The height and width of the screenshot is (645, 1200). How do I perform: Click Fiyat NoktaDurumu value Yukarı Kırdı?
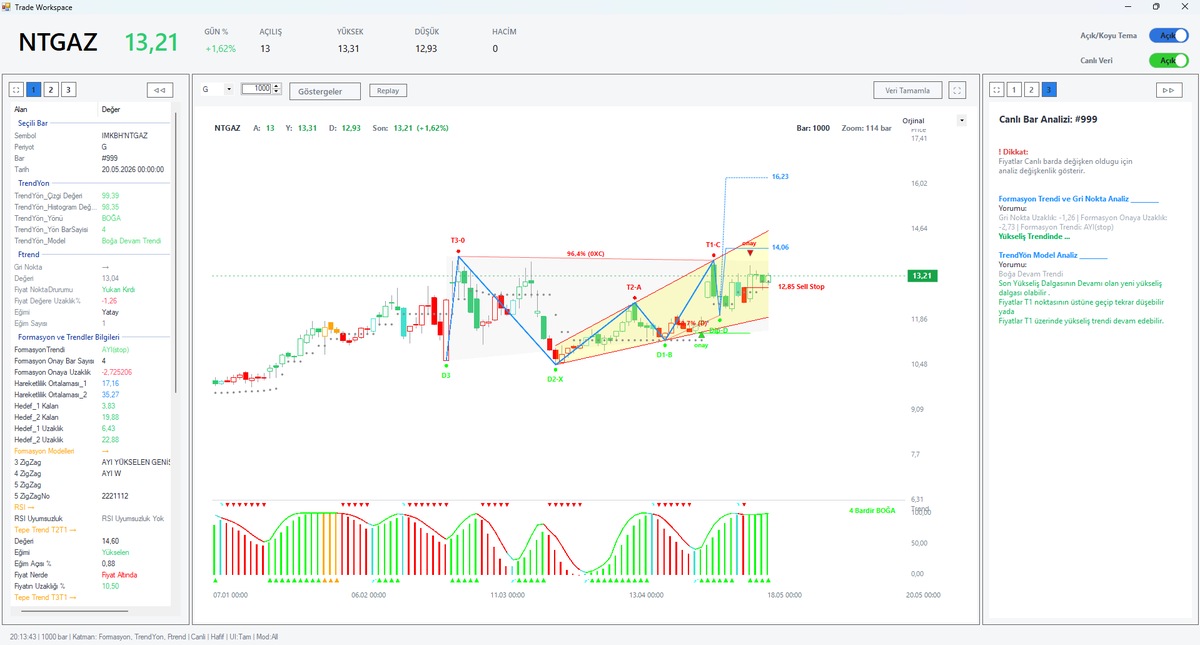click(x=119, y=289)
